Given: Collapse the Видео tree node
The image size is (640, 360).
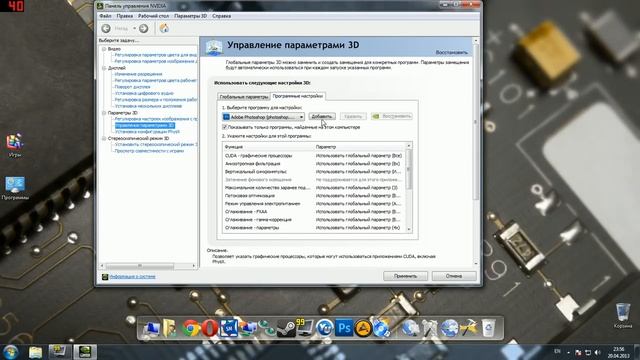Looking at the screenshot, I should pyautogui.click(x=104, y=49).
